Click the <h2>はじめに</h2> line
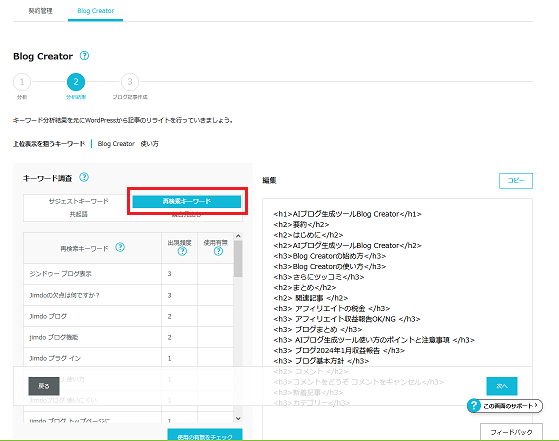The height and width of the screenshot is (441, 559). point(308,235)
